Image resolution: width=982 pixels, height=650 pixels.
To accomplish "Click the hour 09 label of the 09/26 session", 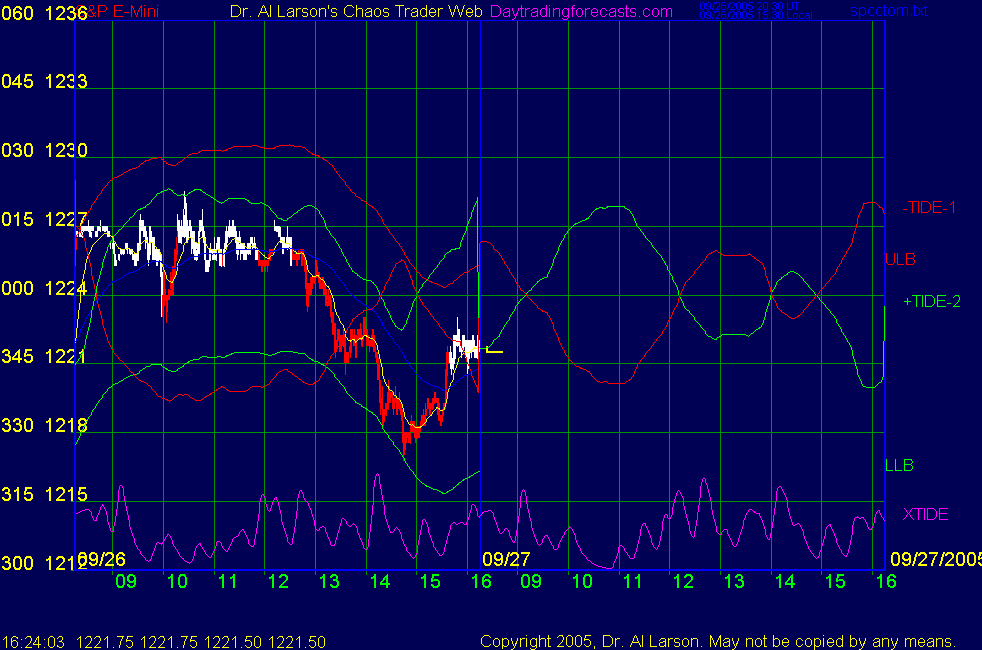I will coord(126,581).
